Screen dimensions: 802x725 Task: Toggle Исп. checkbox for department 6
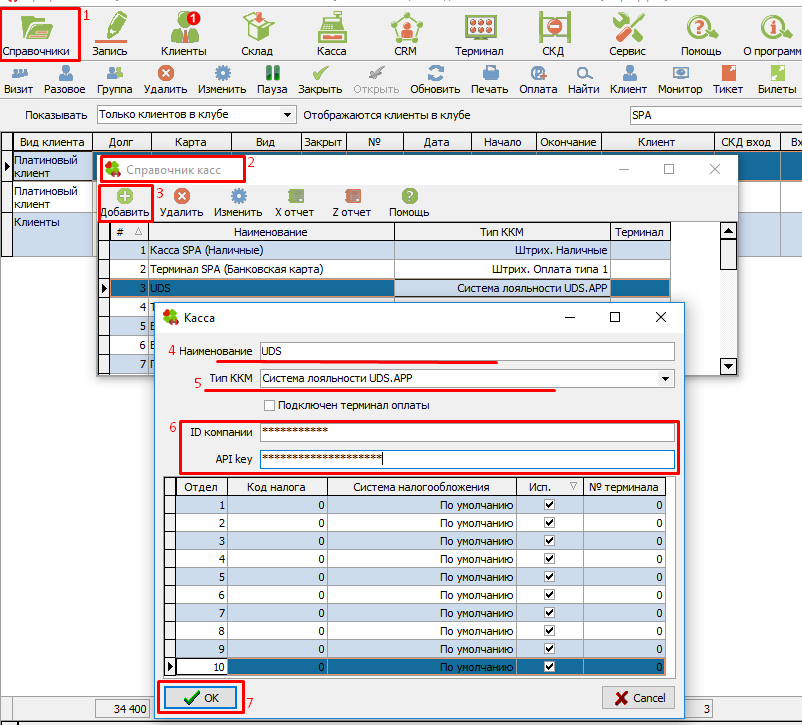point(549,595)
